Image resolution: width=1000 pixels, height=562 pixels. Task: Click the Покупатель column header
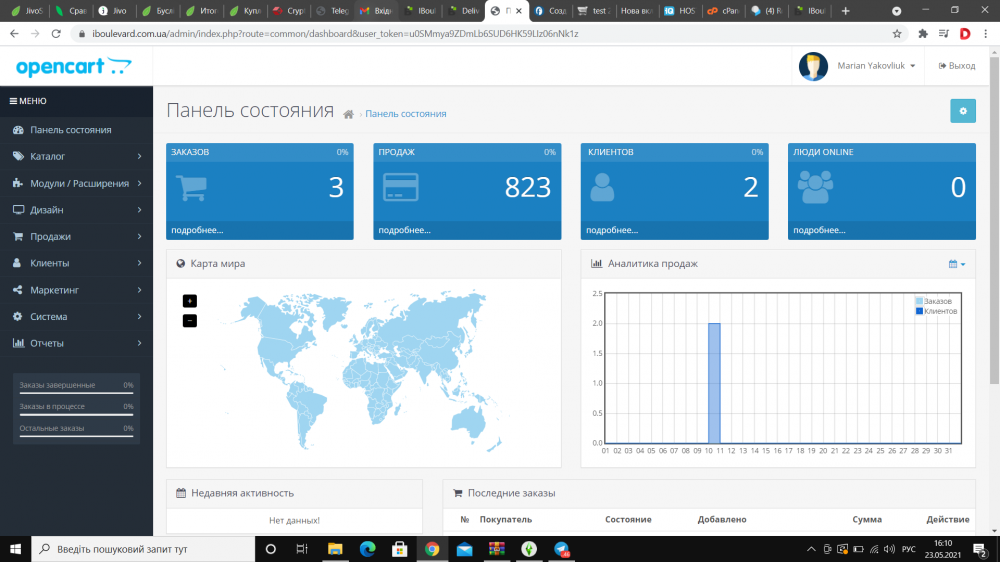pyautogui.click(x=506, y=519)
